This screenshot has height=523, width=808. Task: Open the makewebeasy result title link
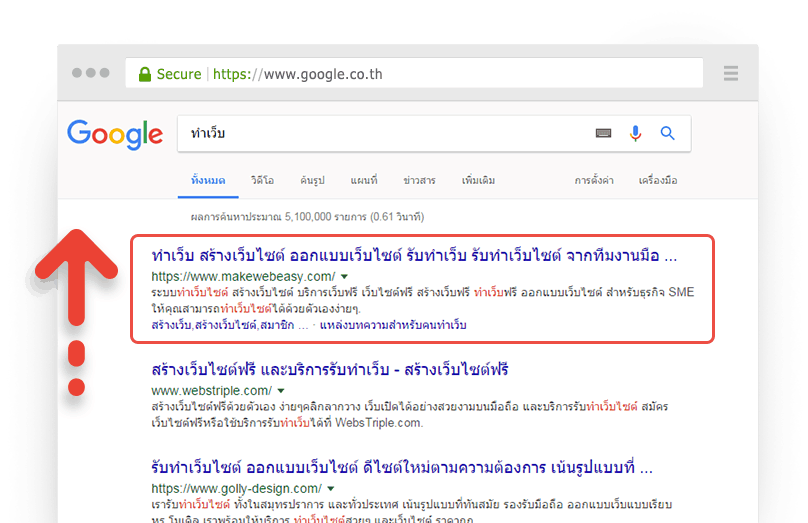[414, 256]
